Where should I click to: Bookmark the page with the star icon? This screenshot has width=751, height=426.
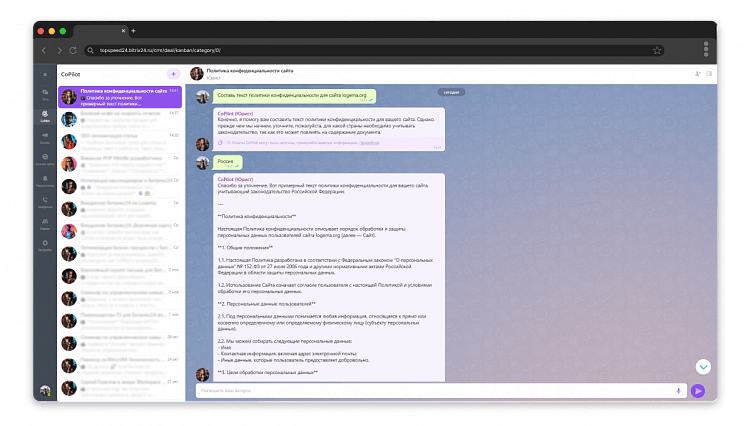[x=657, y=50]
